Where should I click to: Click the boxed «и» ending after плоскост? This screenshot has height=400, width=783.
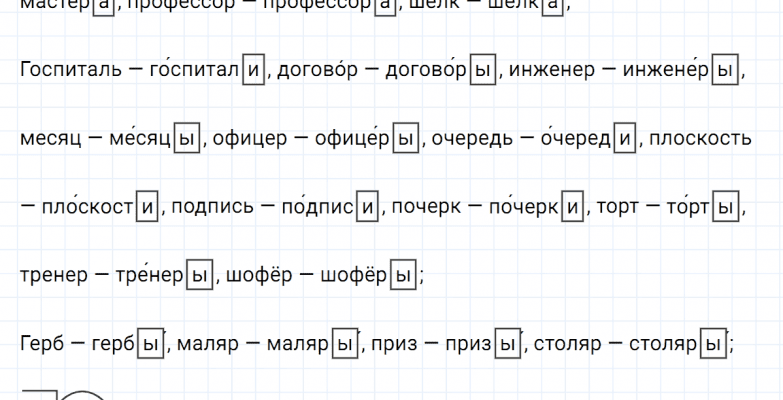[148, 209]
